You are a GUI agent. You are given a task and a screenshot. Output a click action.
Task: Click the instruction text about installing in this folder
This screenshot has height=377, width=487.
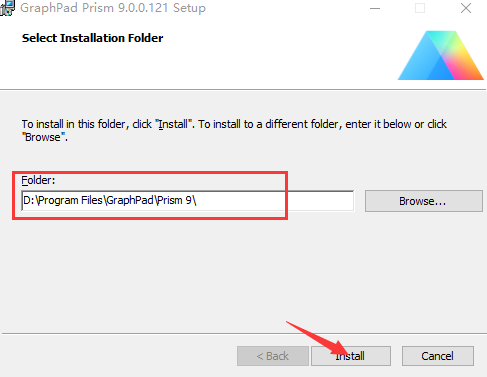[234, 130]
